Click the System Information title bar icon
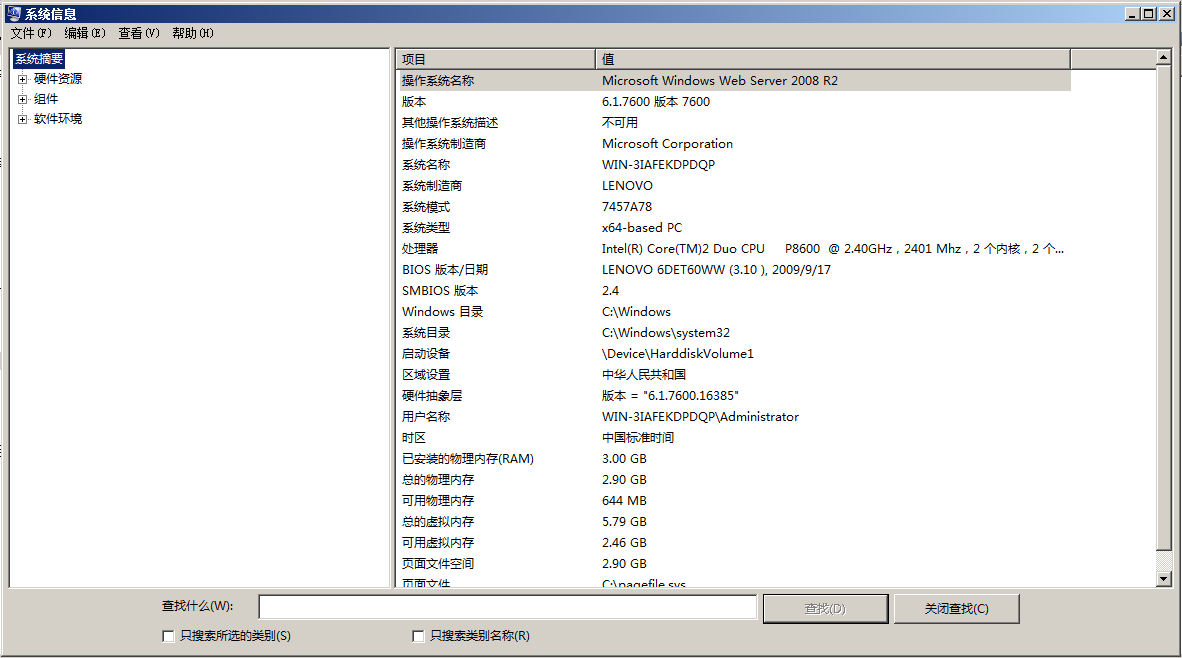This screenshot has height=658, width=1182. point(13,13)
